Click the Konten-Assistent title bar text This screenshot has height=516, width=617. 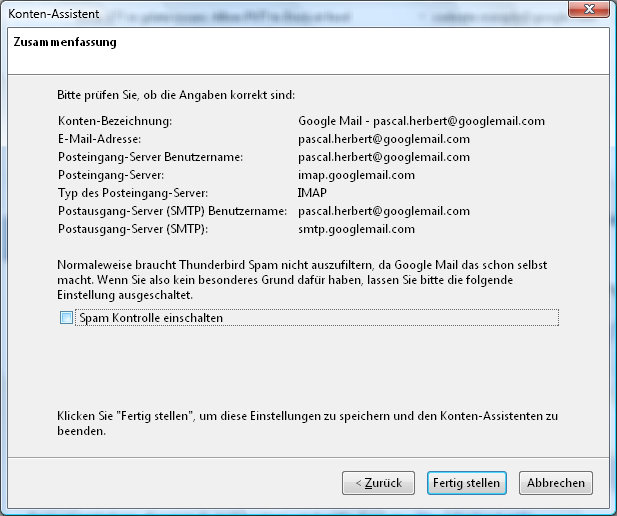pyautogui.click(x=54, y=14)
